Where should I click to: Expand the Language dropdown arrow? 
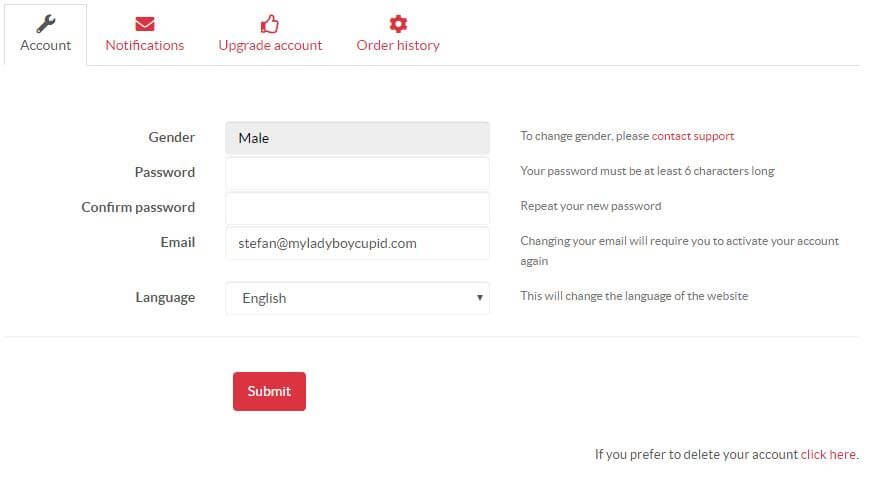pyautogui.click(x=479, y=297)
